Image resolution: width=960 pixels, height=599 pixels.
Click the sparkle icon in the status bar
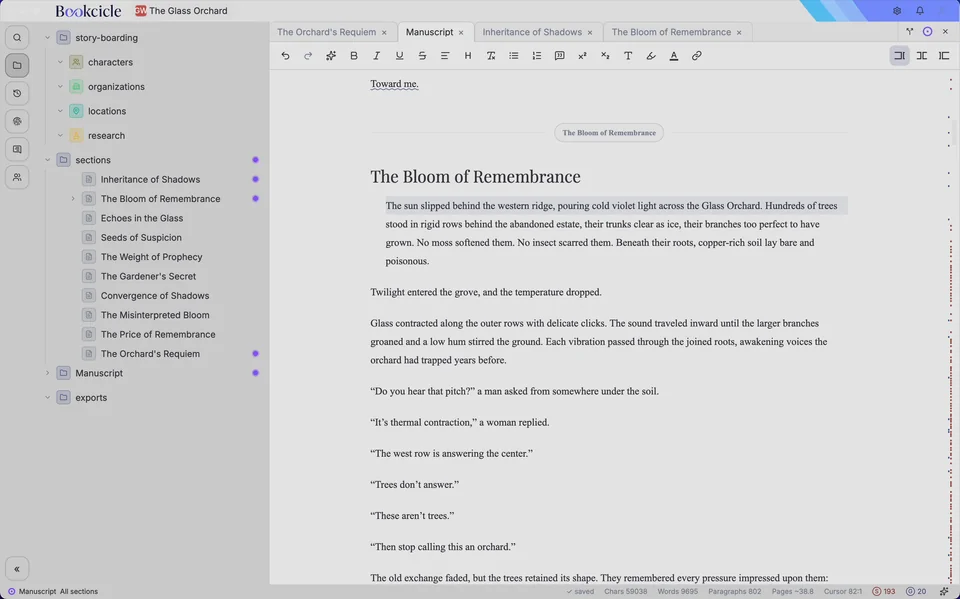coord(944,592)
